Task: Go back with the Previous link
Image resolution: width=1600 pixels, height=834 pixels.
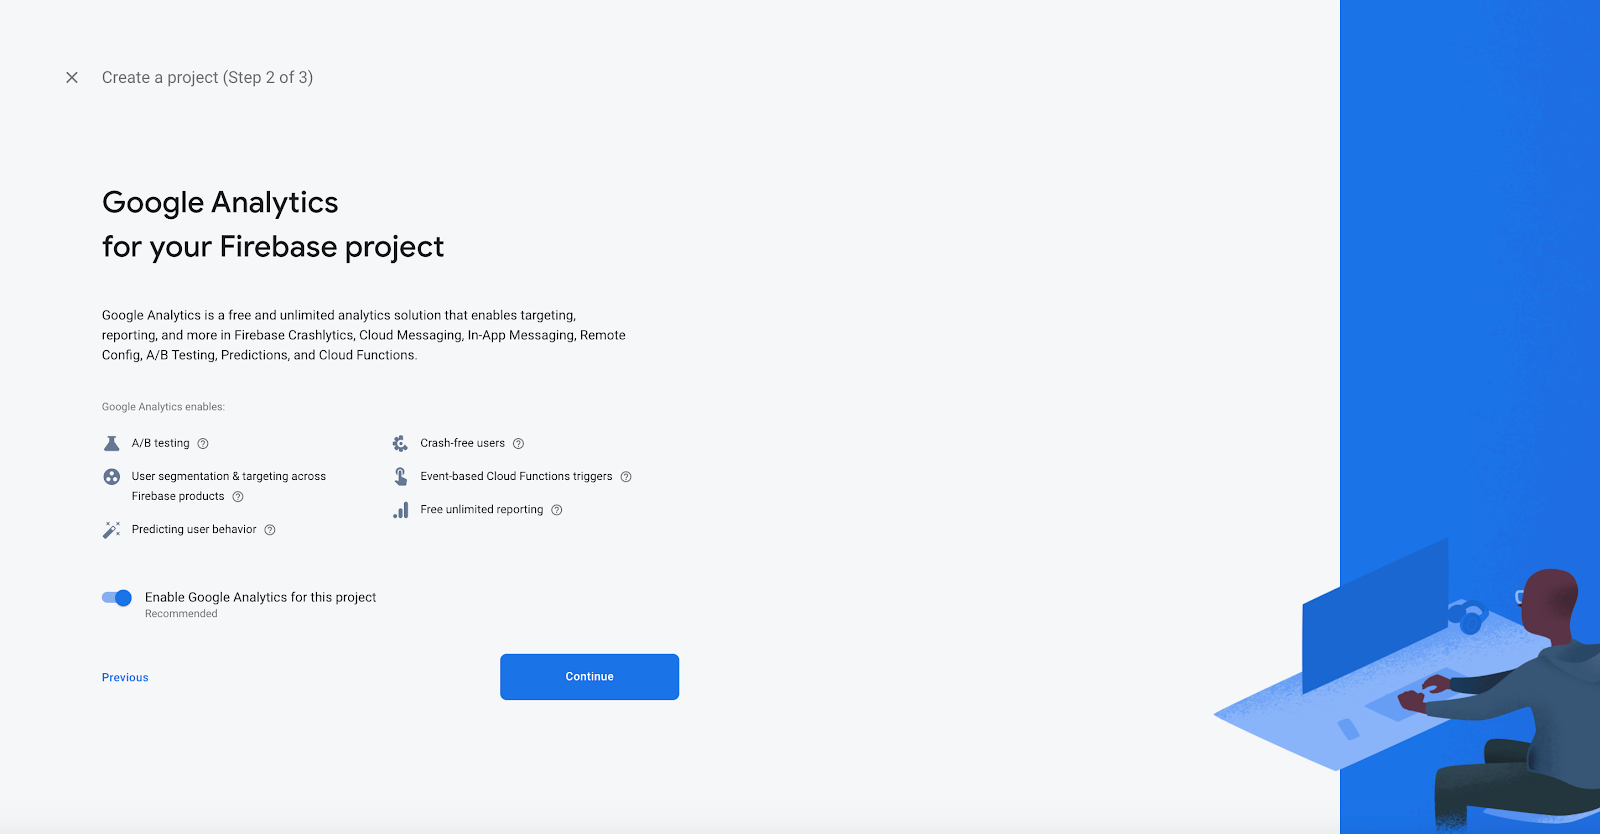Action: tap(125, 677)
